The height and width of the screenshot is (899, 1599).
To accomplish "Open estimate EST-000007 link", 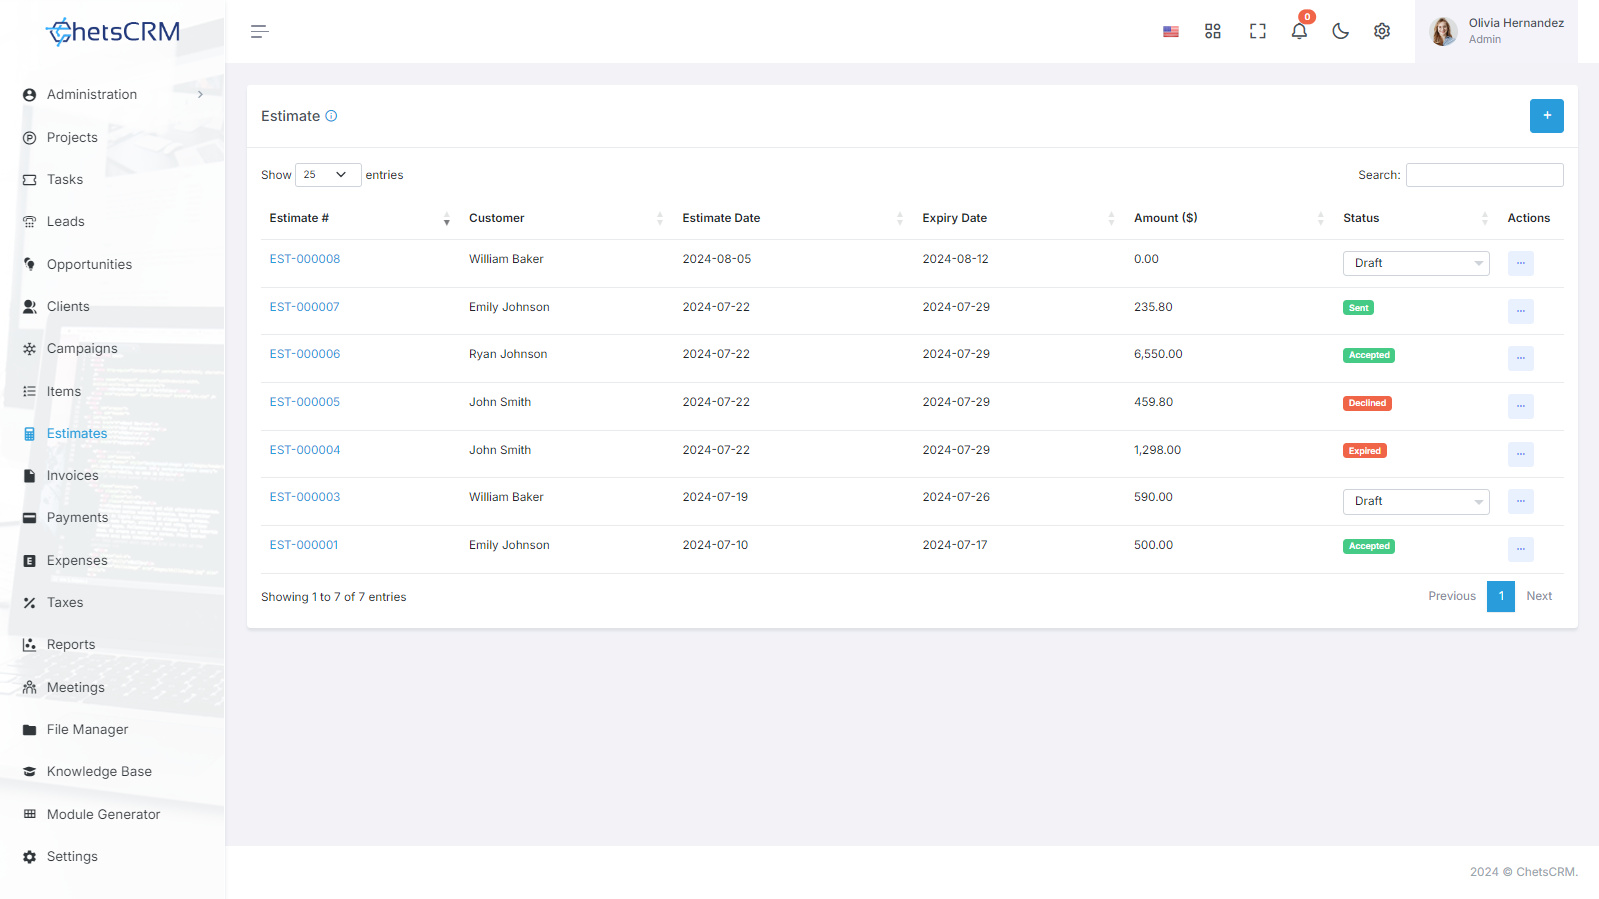I will (x=305, y=307).
